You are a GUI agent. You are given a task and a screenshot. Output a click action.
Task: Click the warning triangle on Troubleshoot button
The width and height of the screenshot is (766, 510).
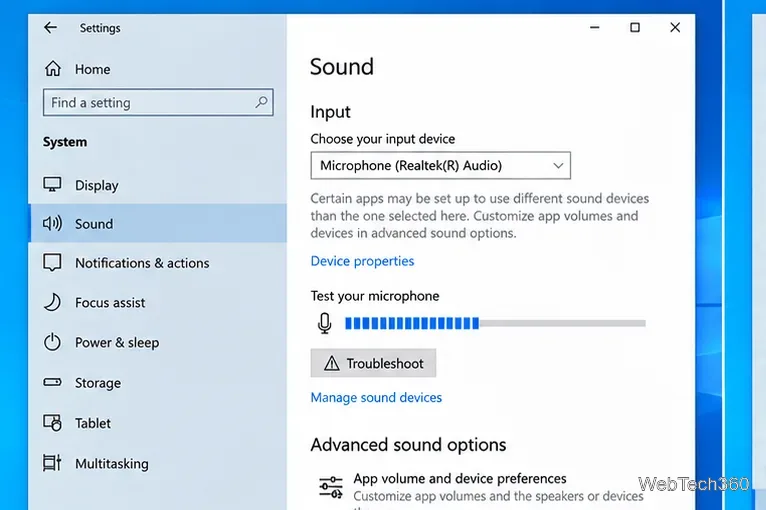point(332,363)
